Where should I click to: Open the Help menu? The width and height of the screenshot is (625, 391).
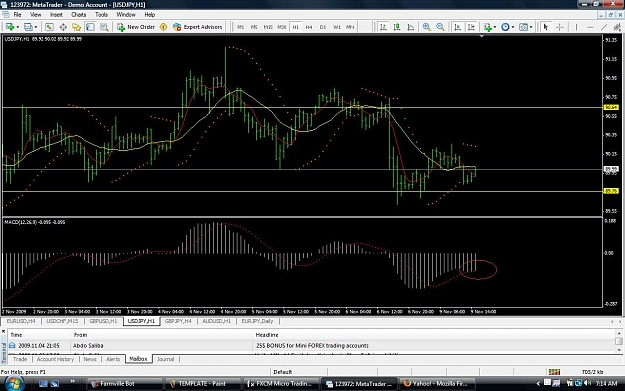point(149,15)
